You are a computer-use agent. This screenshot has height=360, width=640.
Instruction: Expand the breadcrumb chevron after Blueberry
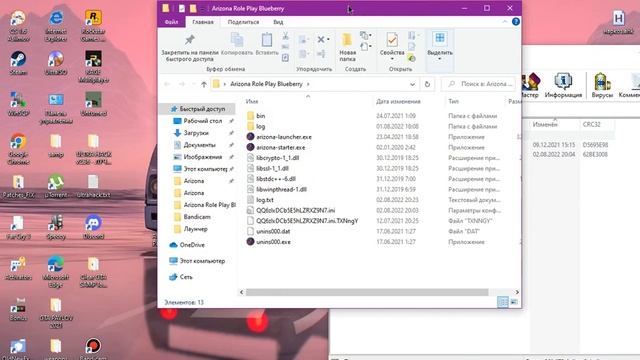click(x=308, y=84)
